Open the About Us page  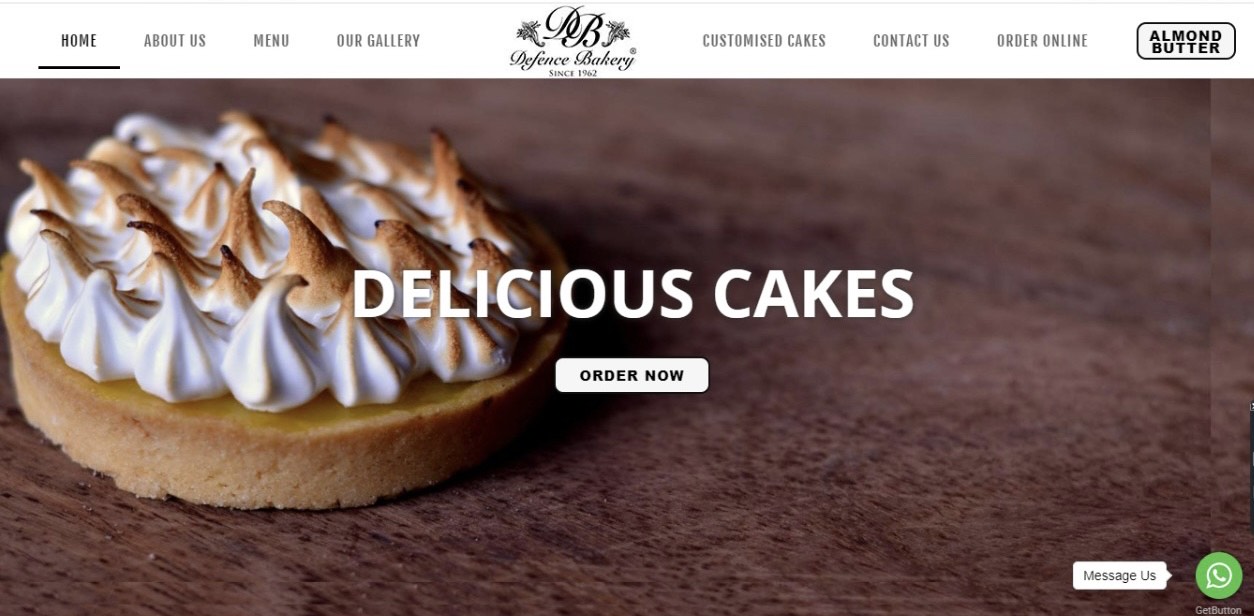coord(175,41)
